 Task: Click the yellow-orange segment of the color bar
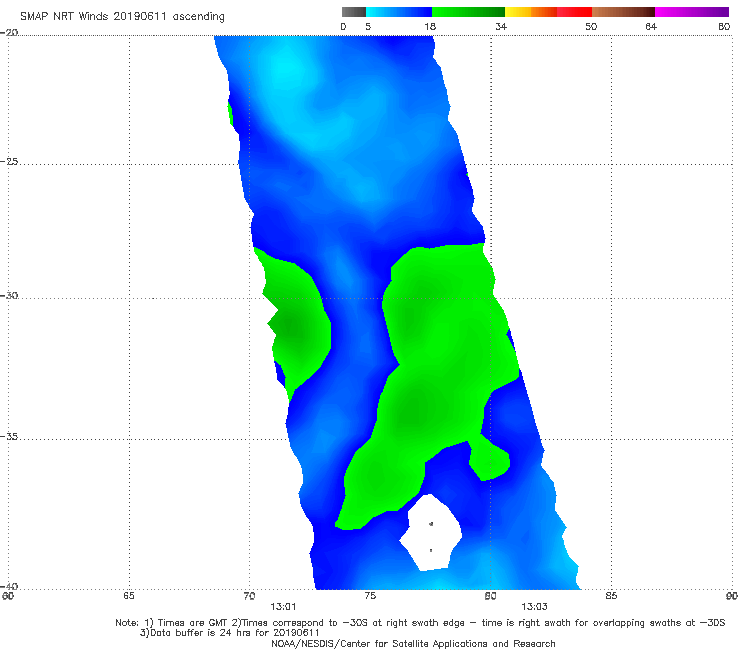click(531, 12)
